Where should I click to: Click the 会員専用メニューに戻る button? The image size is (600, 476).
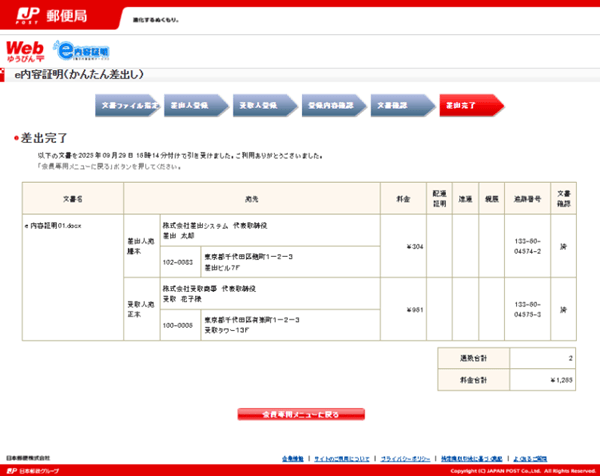click(x=301, y=414)
